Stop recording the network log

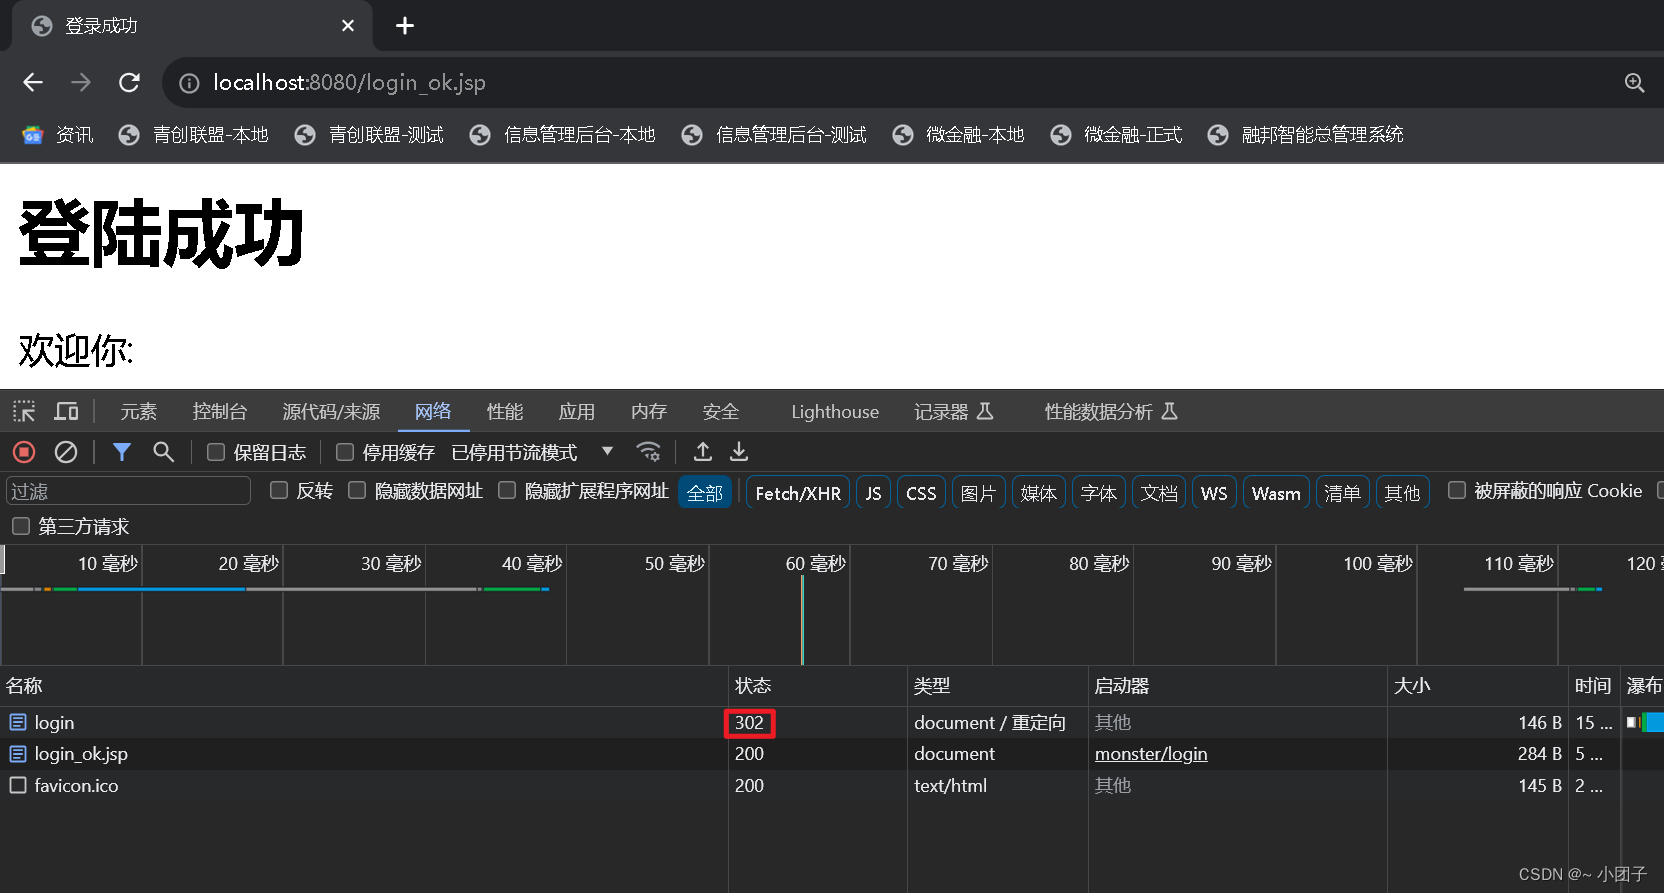point(24,452)
